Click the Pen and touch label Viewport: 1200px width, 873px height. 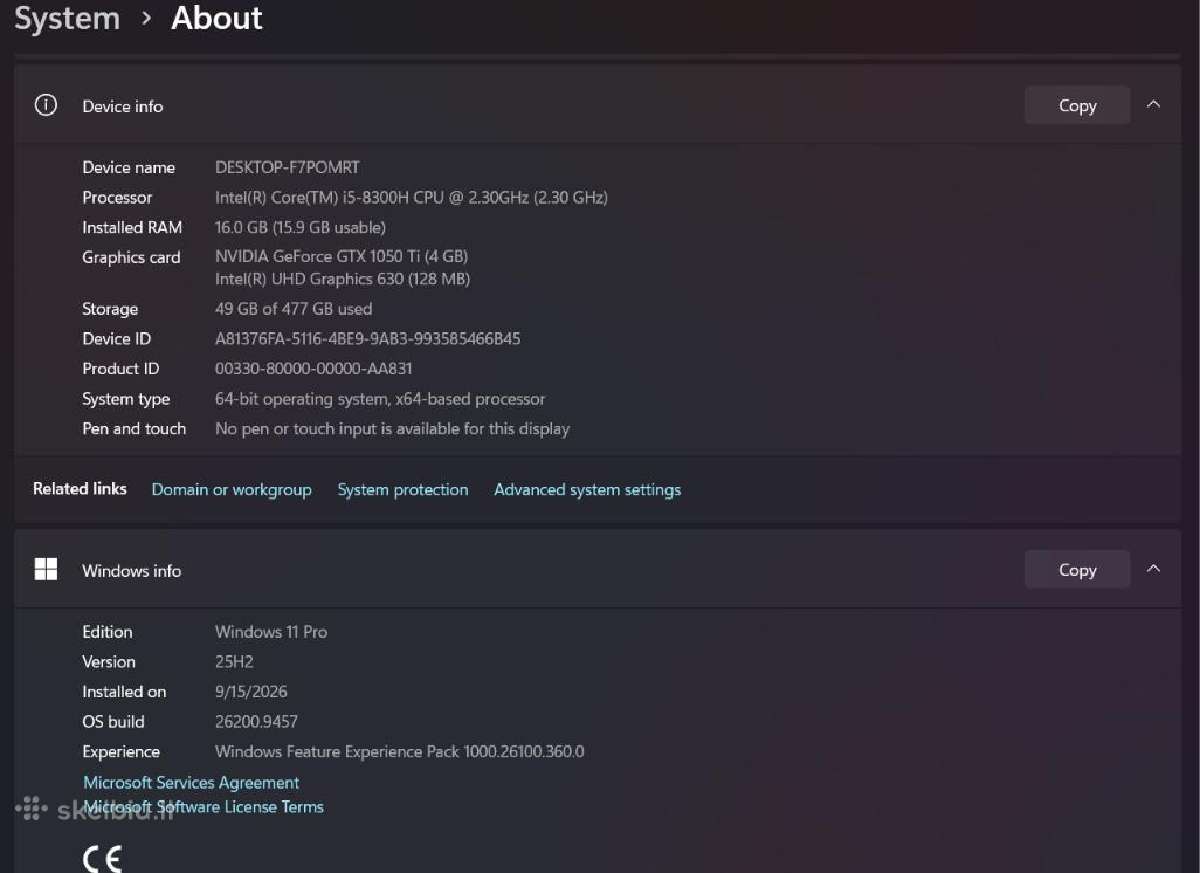(x=134, y=429)
